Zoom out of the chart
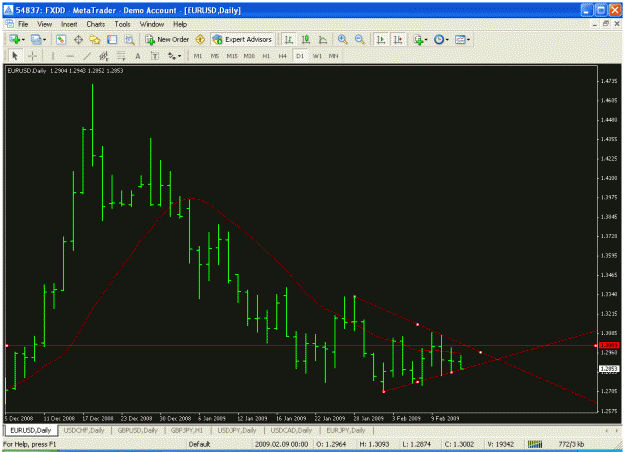 (x=360, y=39)
